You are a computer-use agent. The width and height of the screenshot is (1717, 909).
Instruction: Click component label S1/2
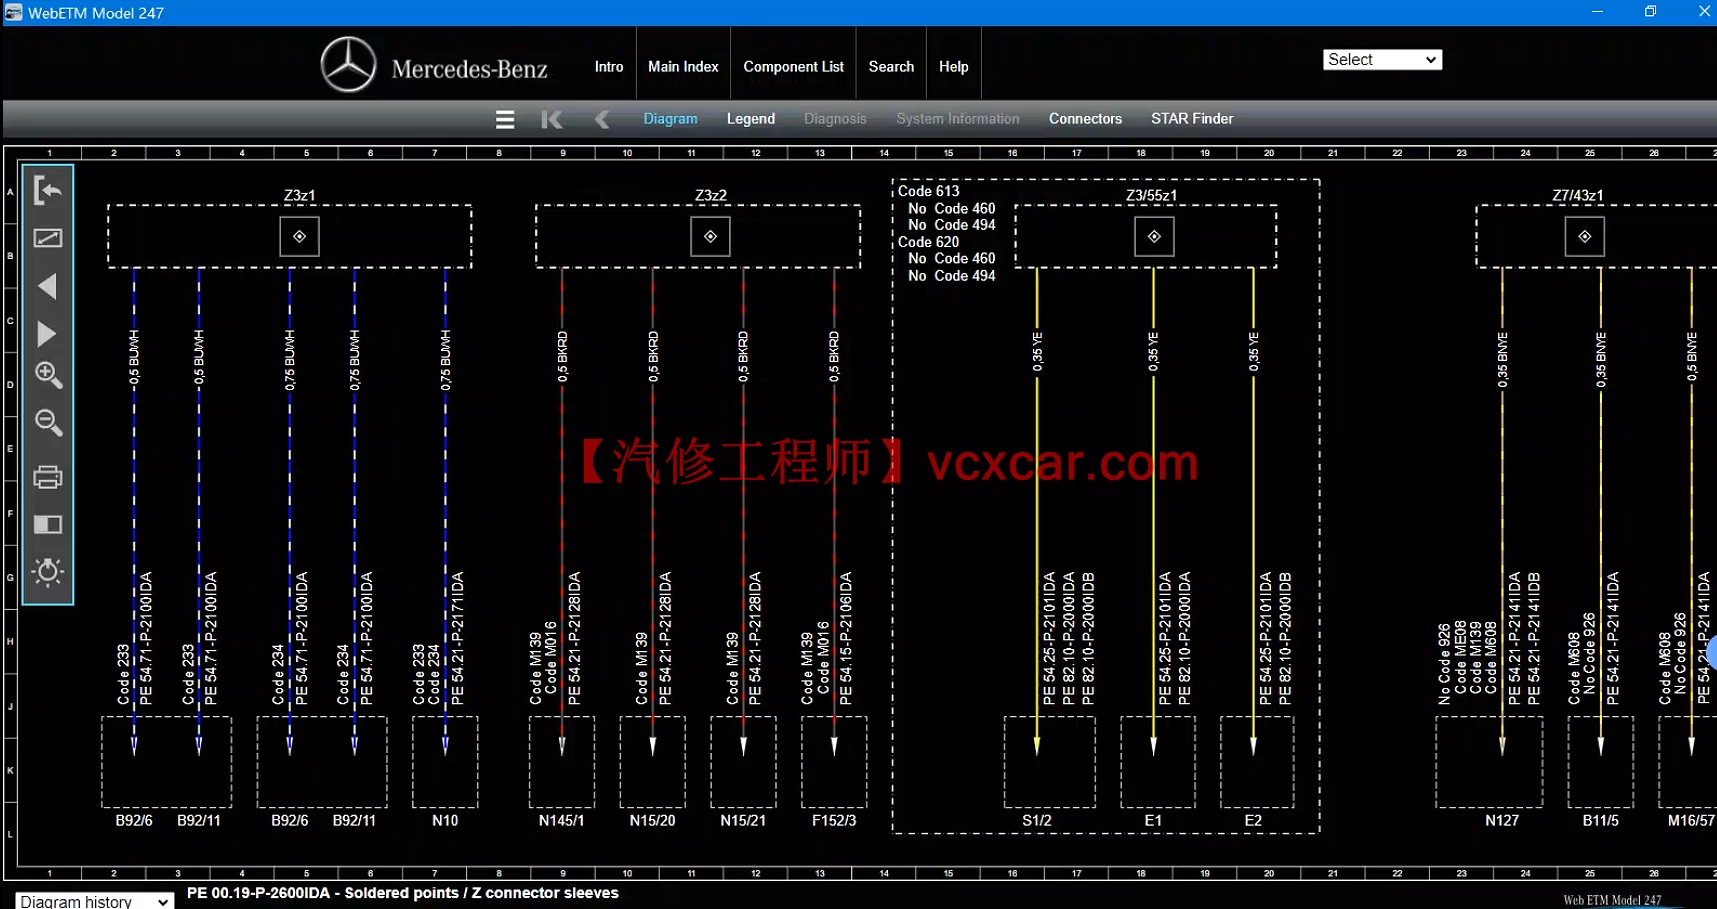pyautogui.click(x=1037, y=821)
